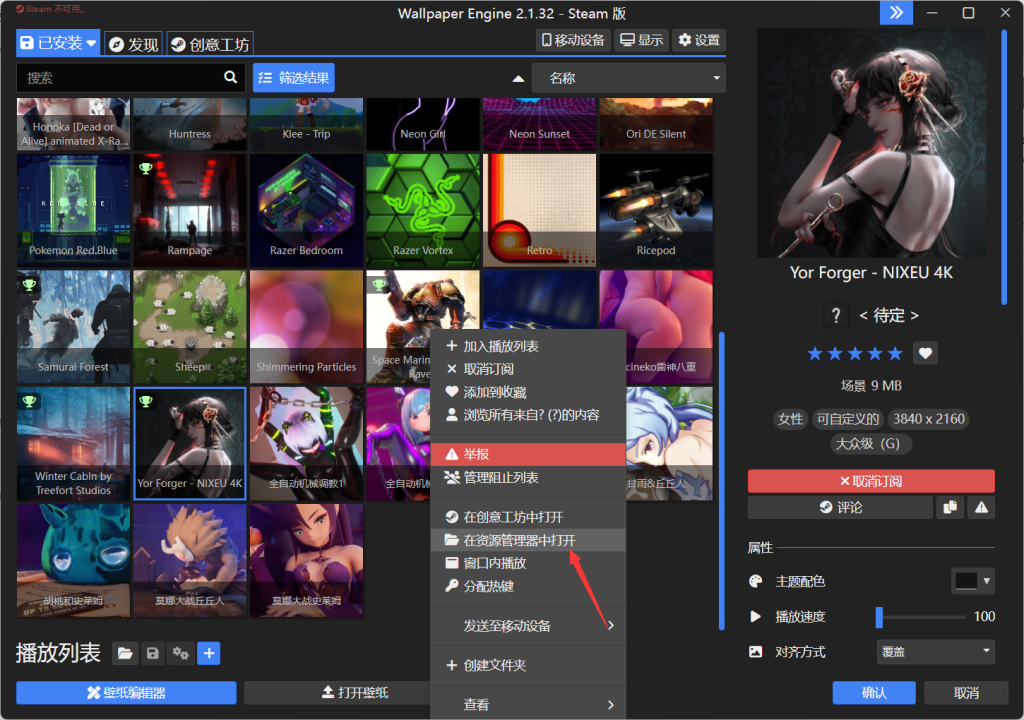Click the palette icon beside 主题配色

tap(756, 581)
